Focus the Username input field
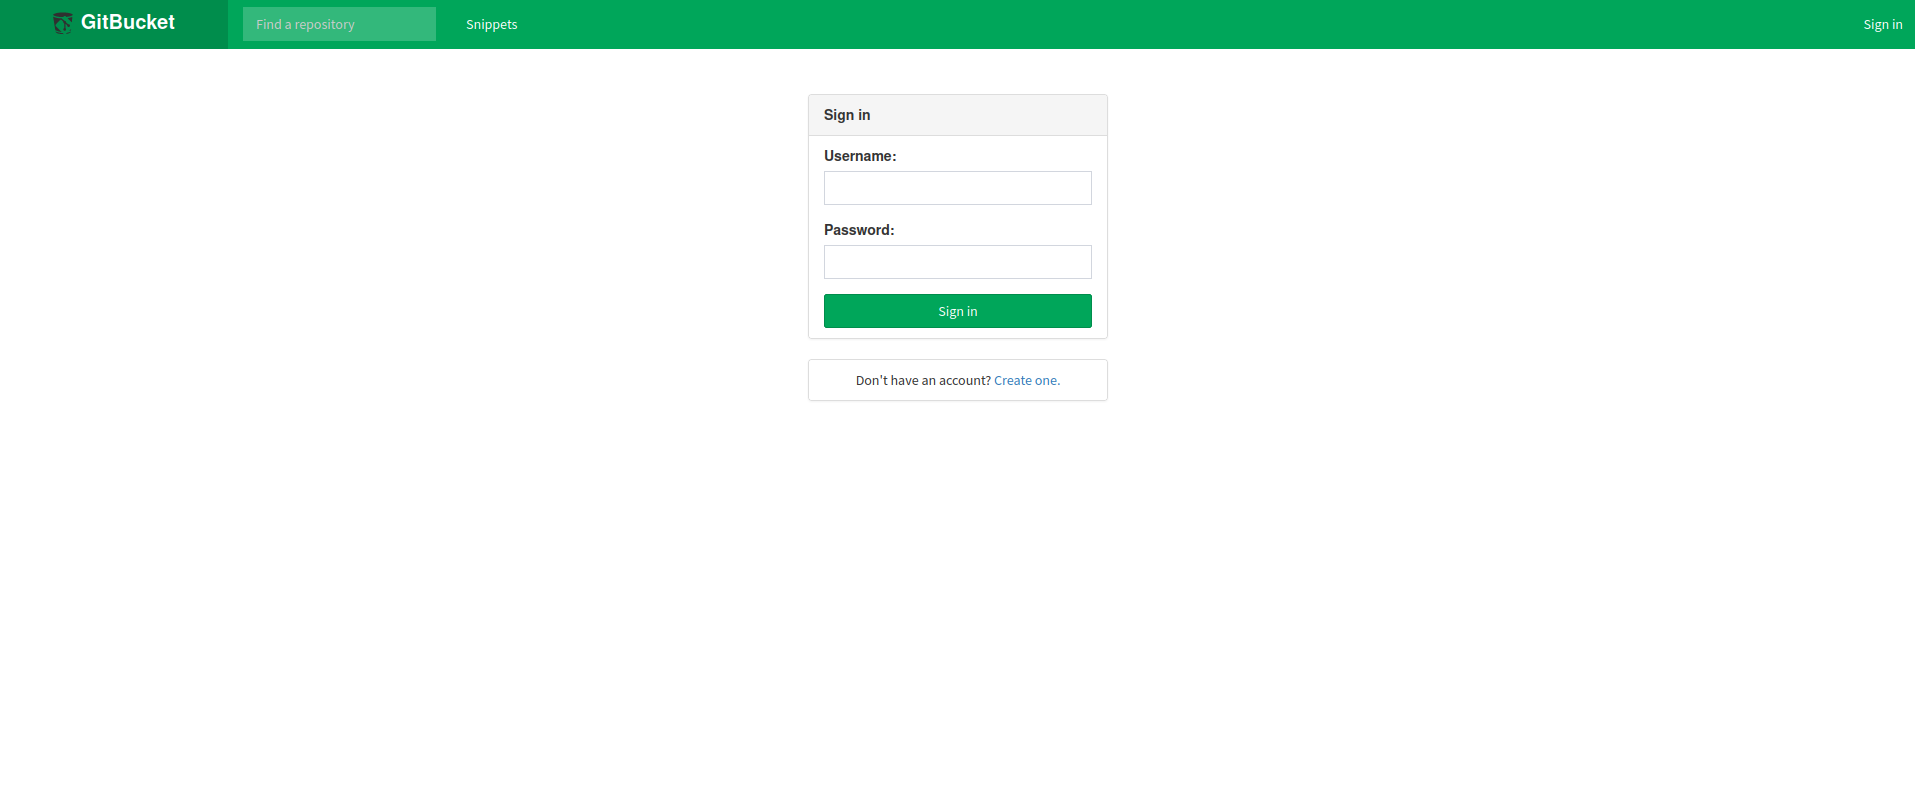This screenshot has width=1915, height=802. pos(957,188)
